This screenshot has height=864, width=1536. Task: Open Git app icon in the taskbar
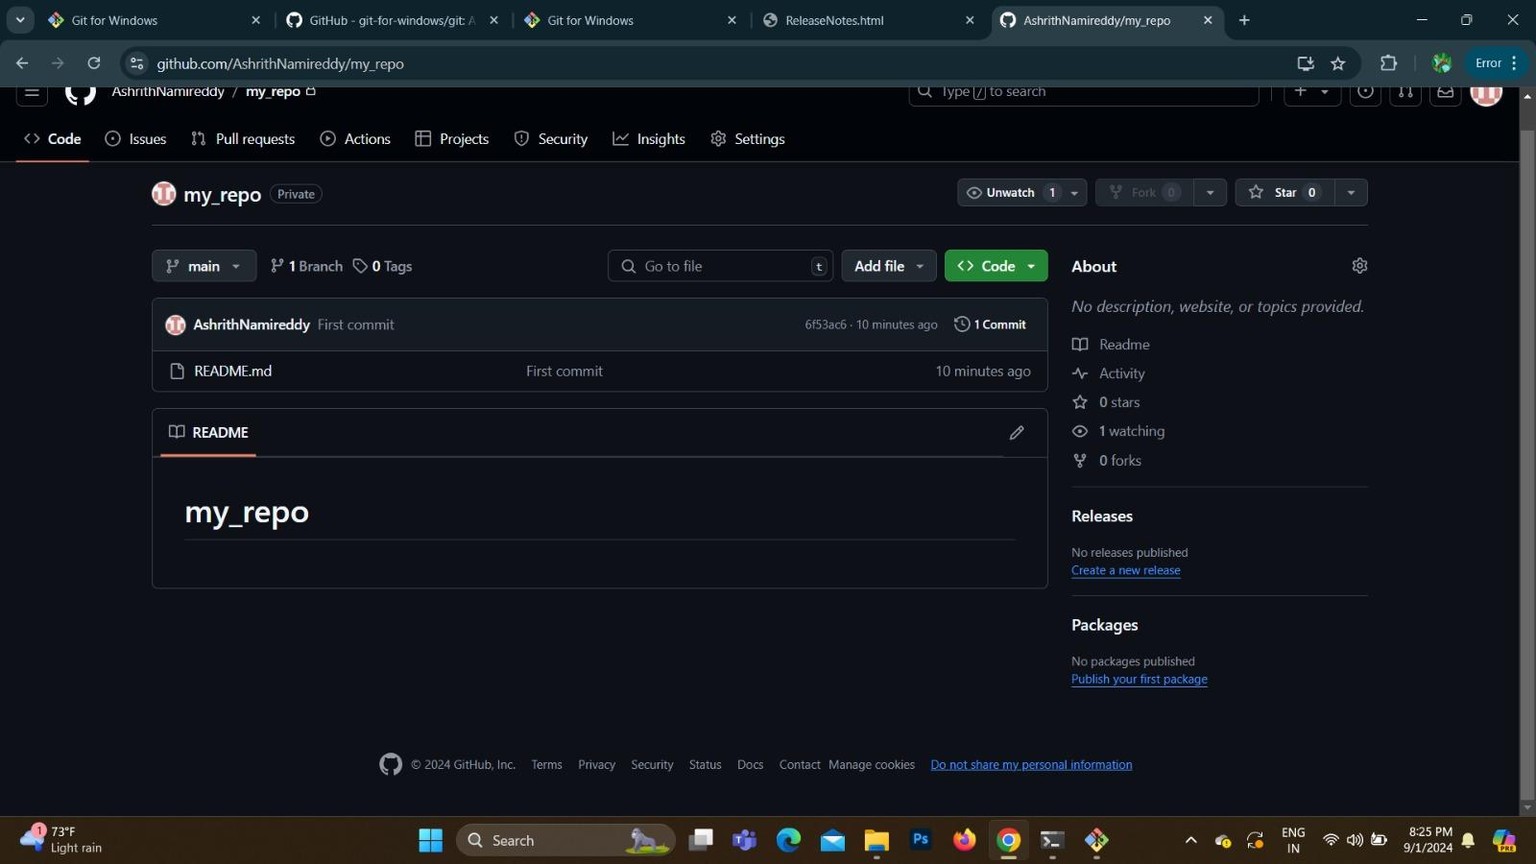1096,841
